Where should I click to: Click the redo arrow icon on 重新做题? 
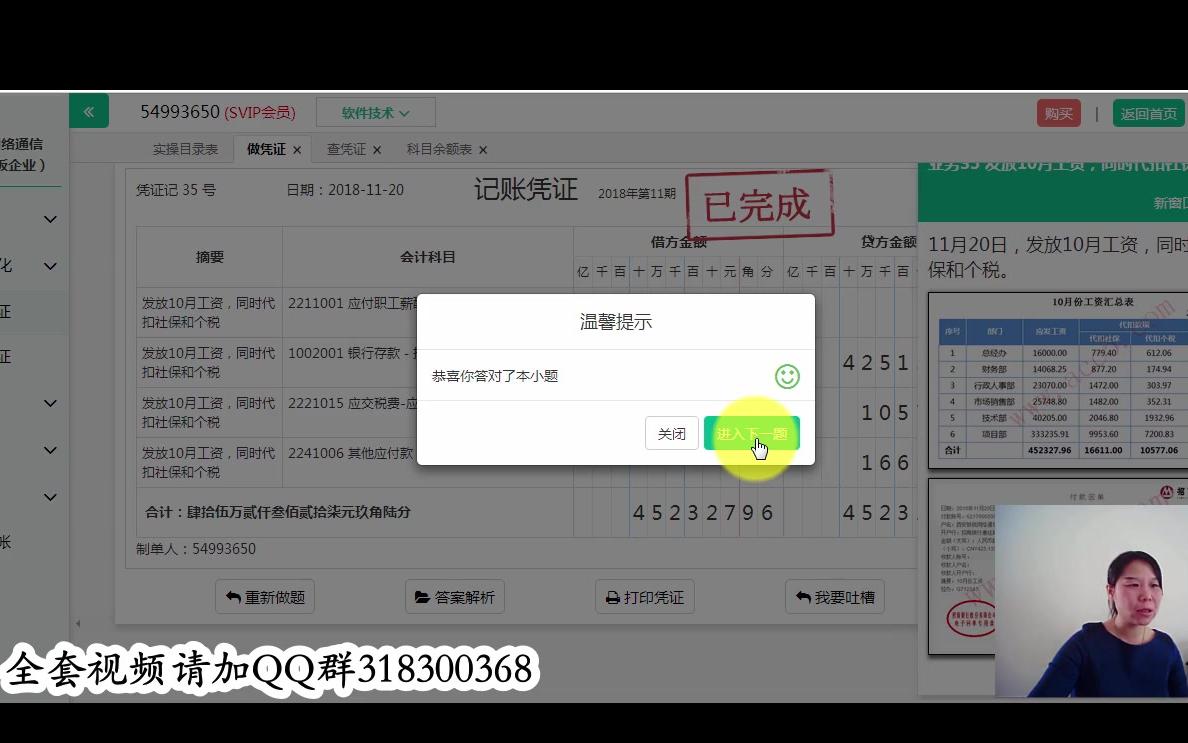232,597
